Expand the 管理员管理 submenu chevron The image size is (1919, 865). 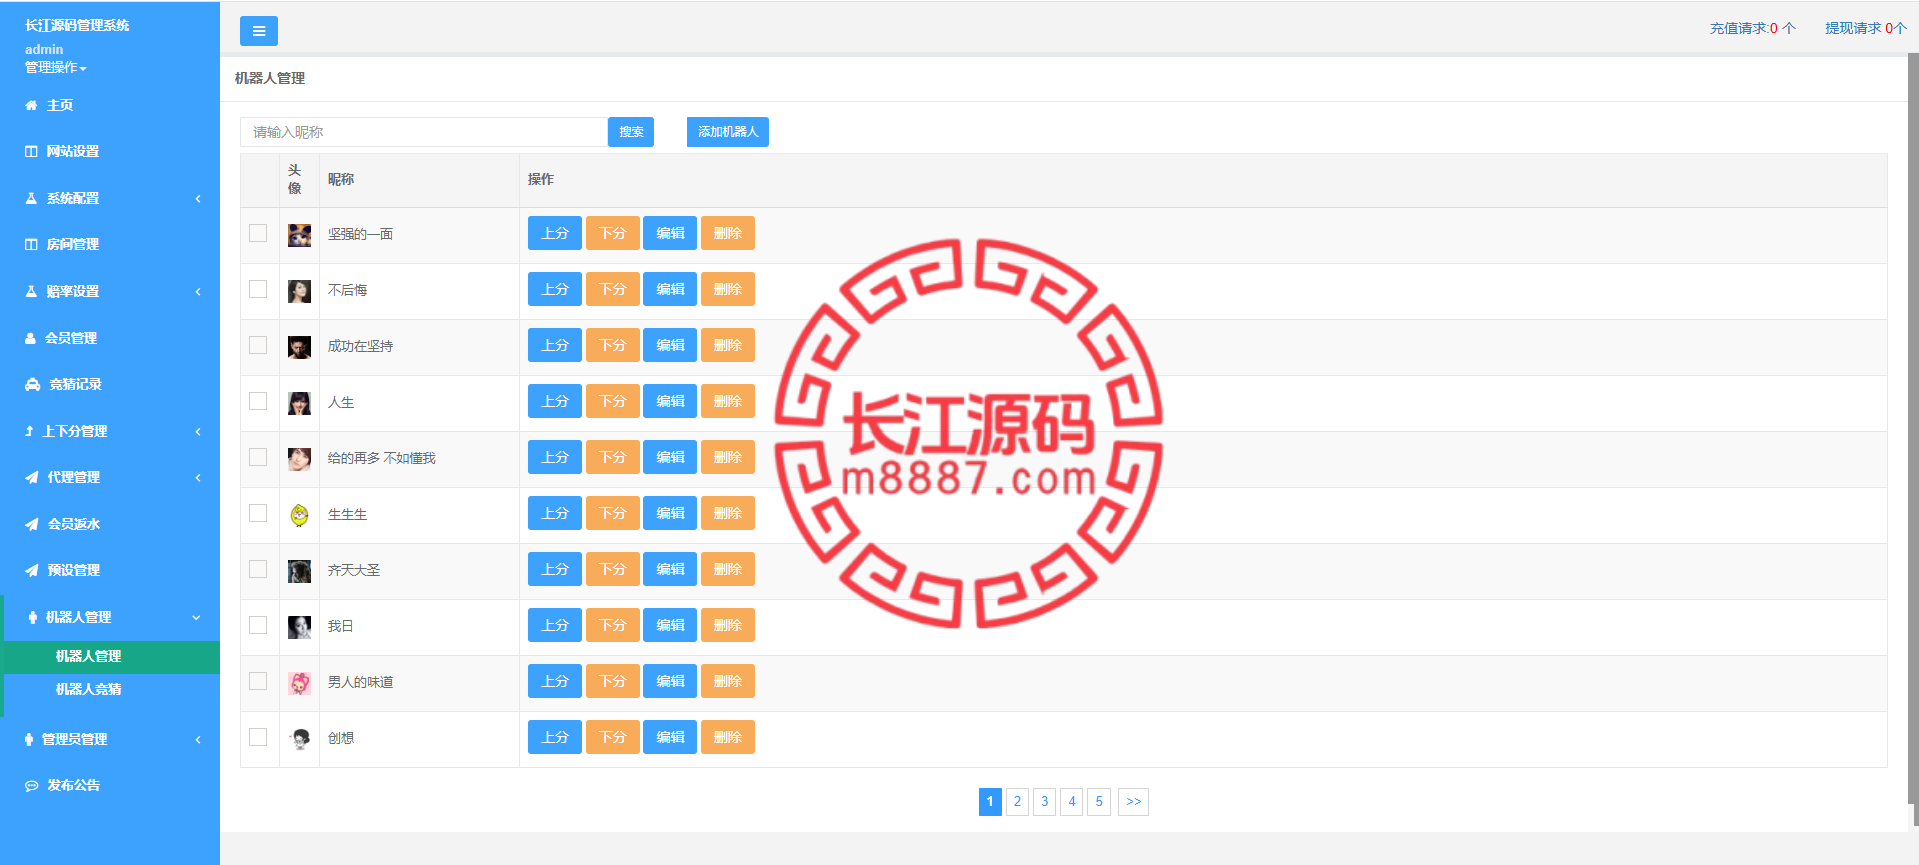click(198, 739)
